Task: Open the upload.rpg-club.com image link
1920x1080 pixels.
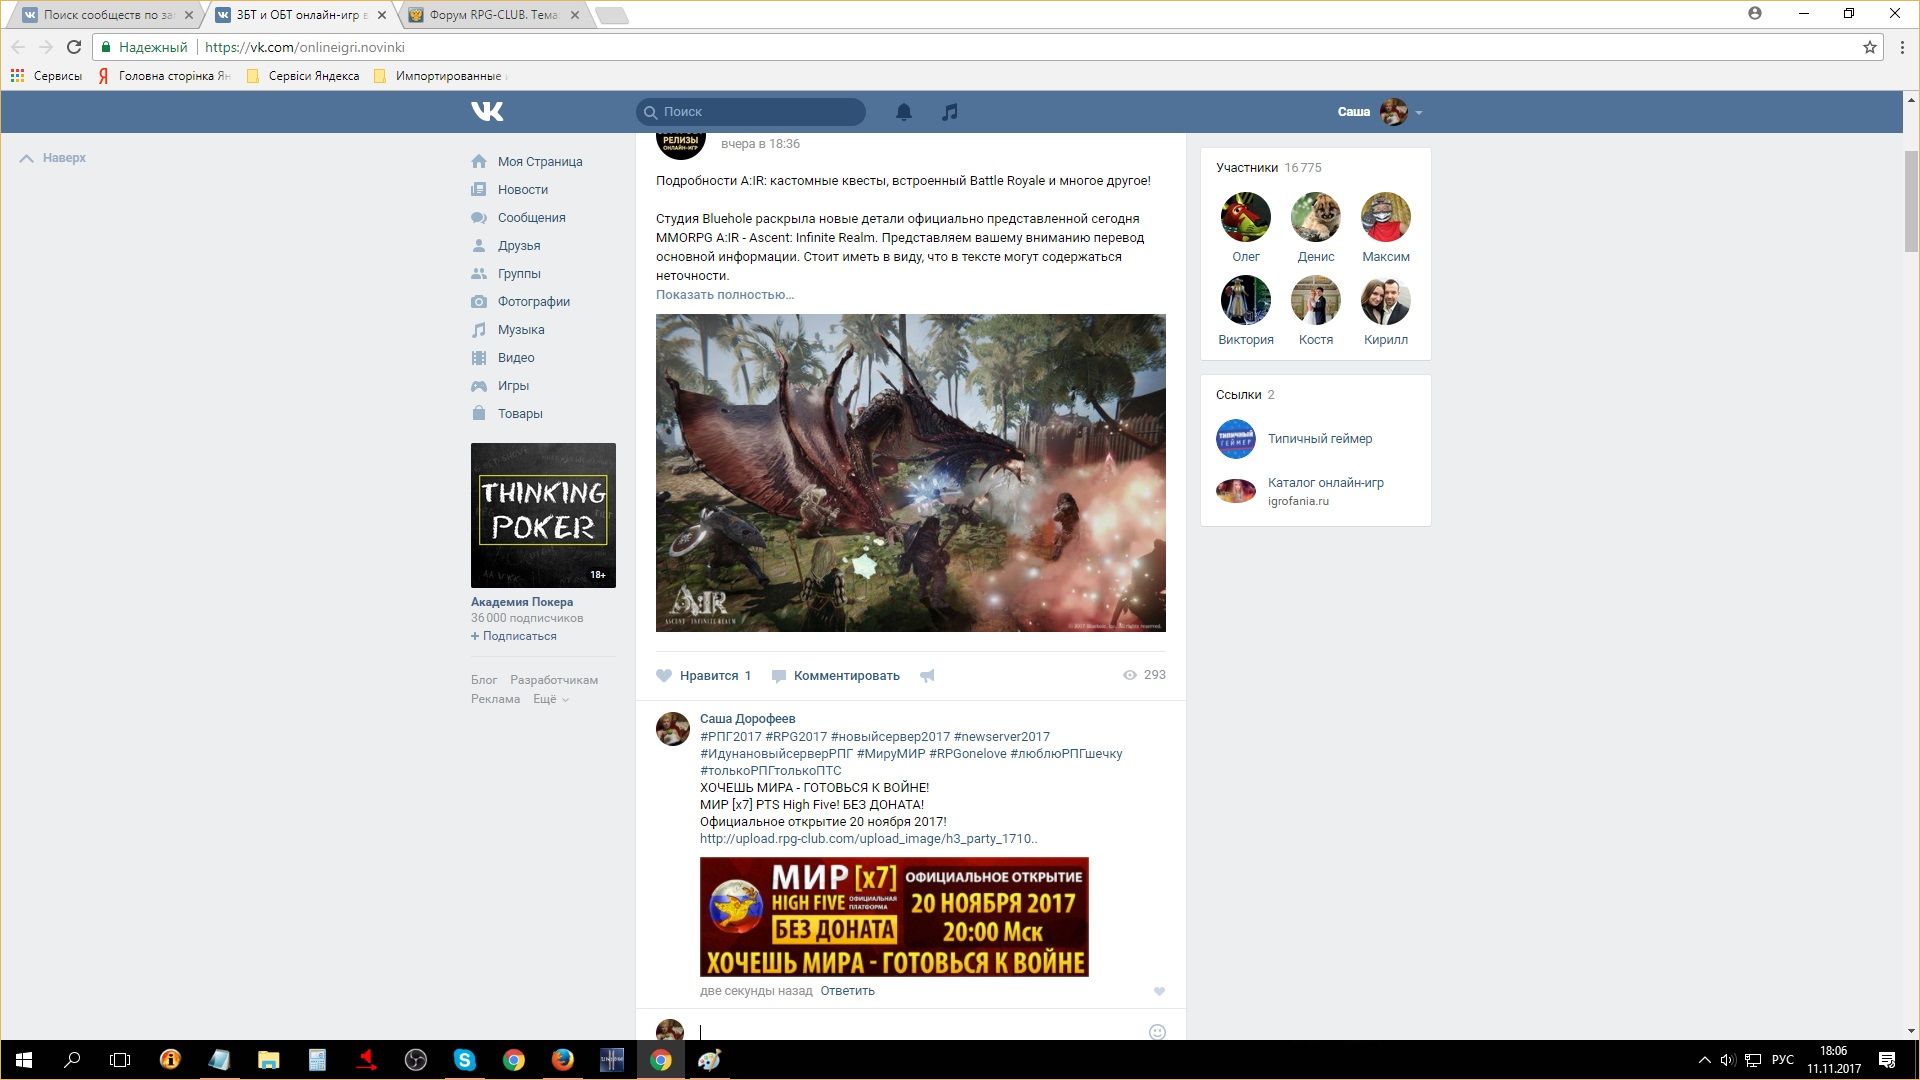Action: tap(868, 839)
